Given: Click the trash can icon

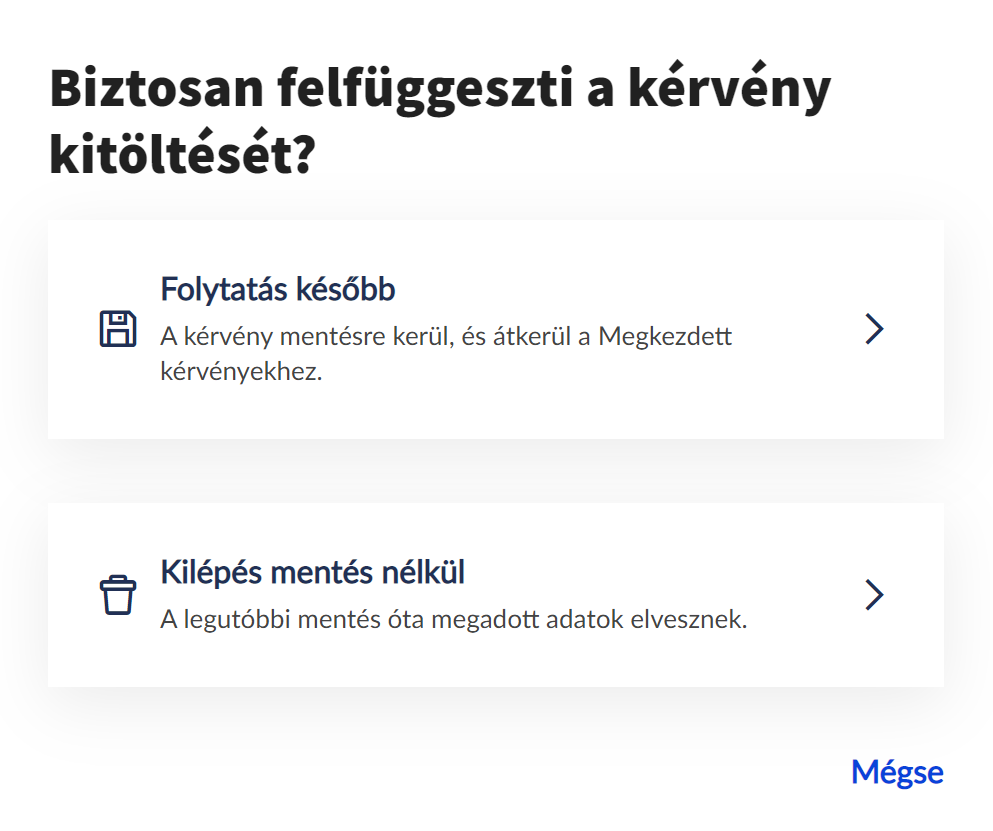Looking at the screenshot, I should [x=117, y=595].
